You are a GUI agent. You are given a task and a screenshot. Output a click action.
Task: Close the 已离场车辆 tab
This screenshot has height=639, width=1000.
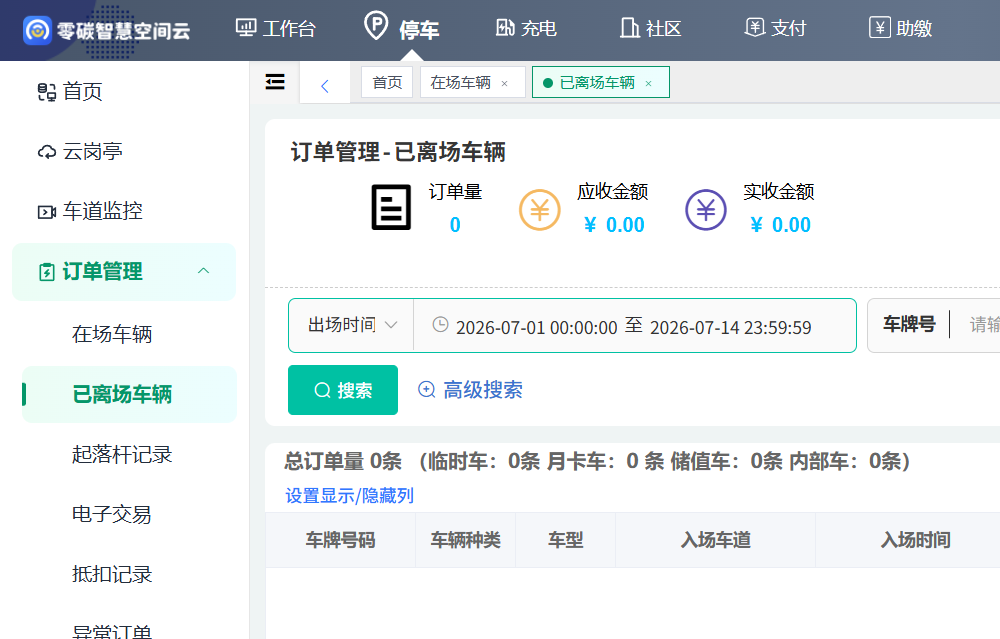click(649, 84)
